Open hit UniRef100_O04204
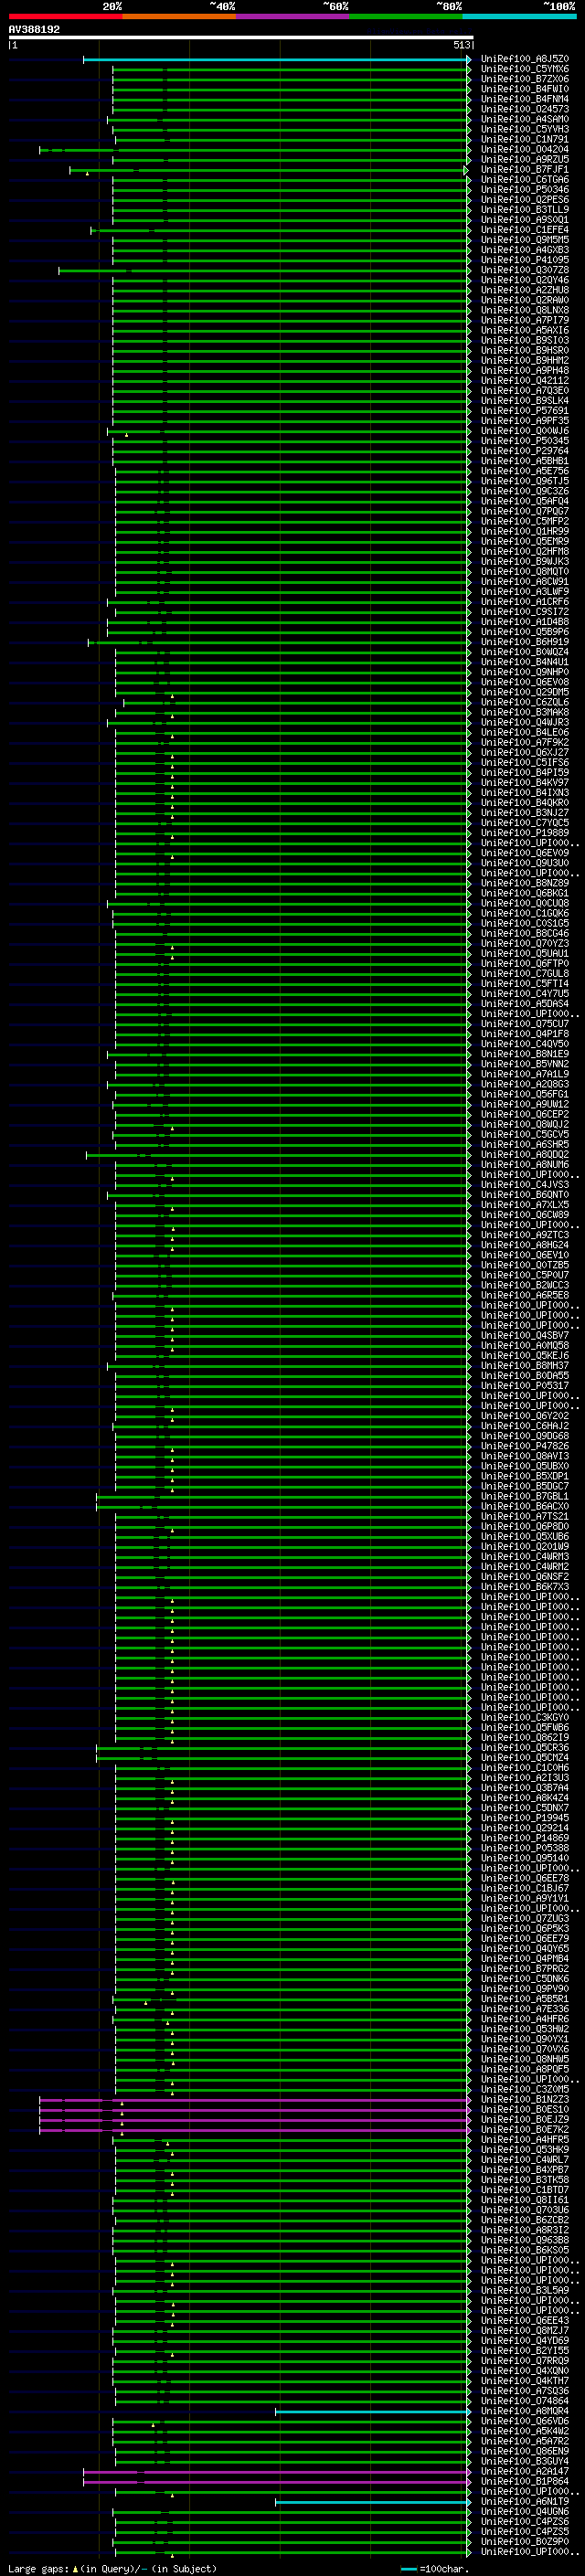This screenshot has height=2576, width=585. click(x=525, y=149)
